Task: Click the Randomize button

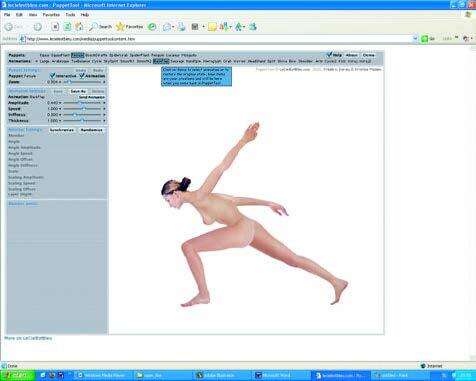Action: point(91,130)
